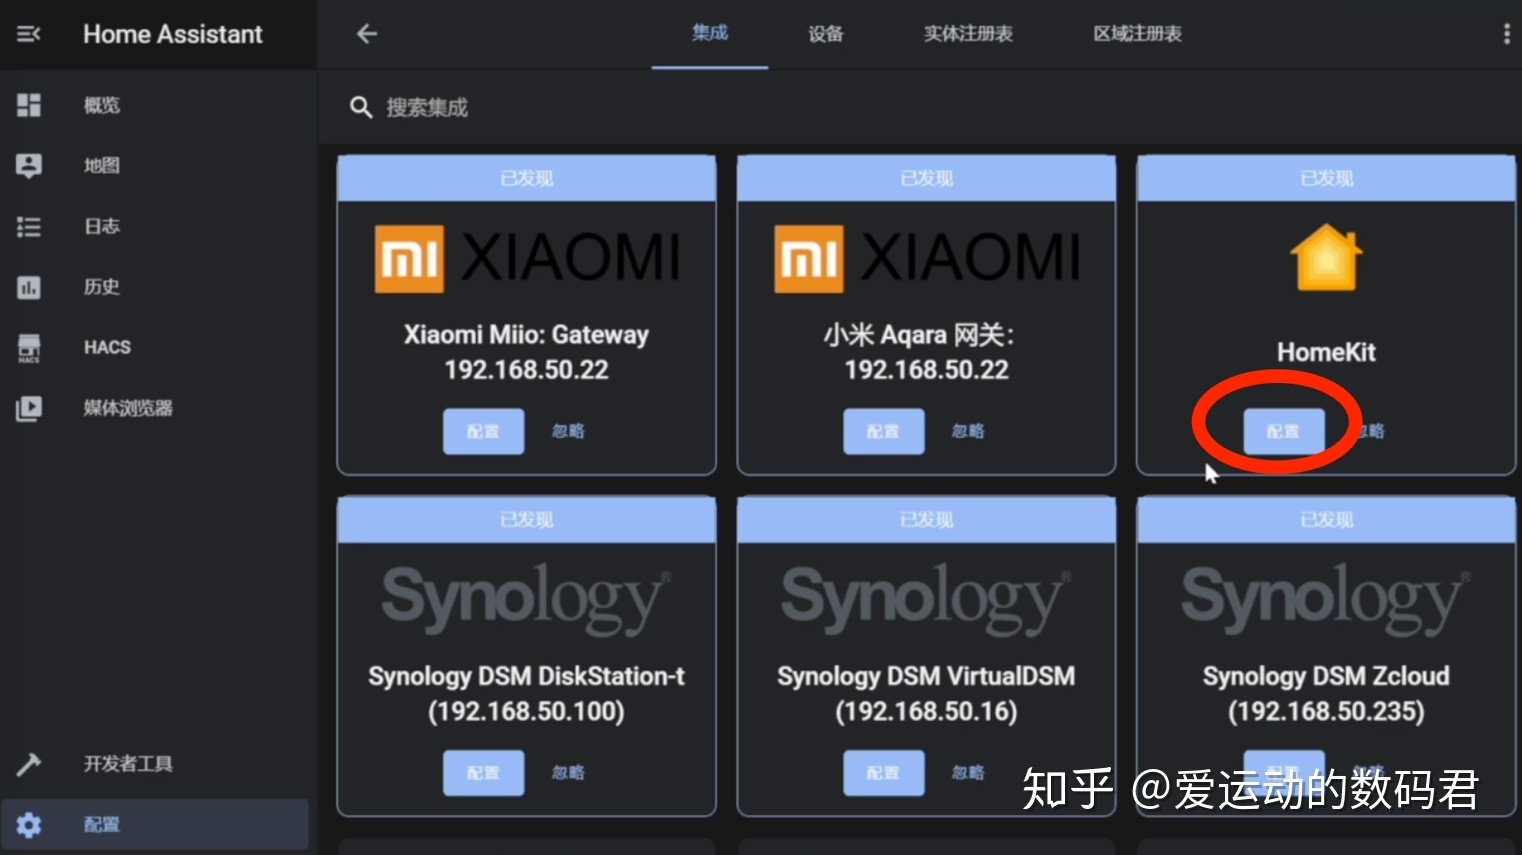1522x855 pixels.
Task: Ignore the 小米 Aqara 网关 discovery
Action: [968, 431]
